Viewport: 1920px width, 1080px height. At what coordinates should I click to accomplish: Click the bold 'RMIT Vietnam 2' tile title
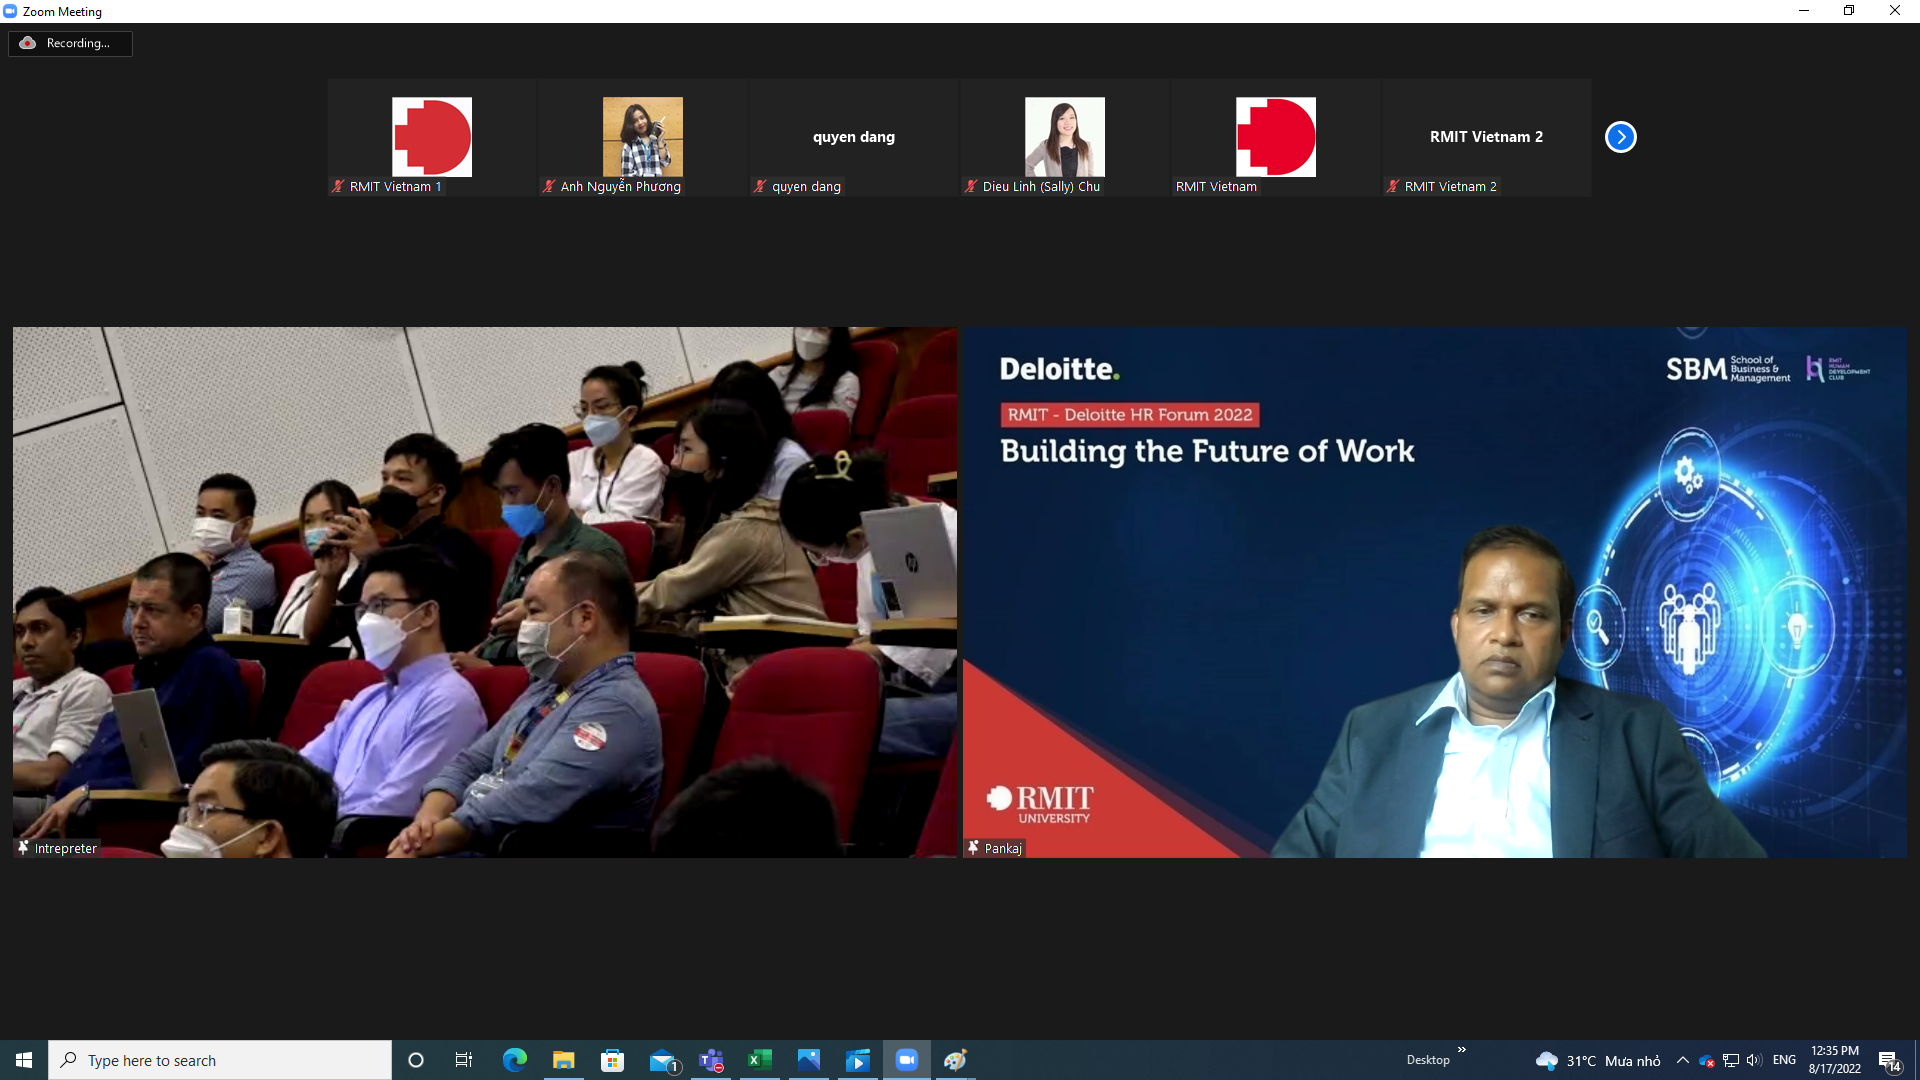[1486, 137]
